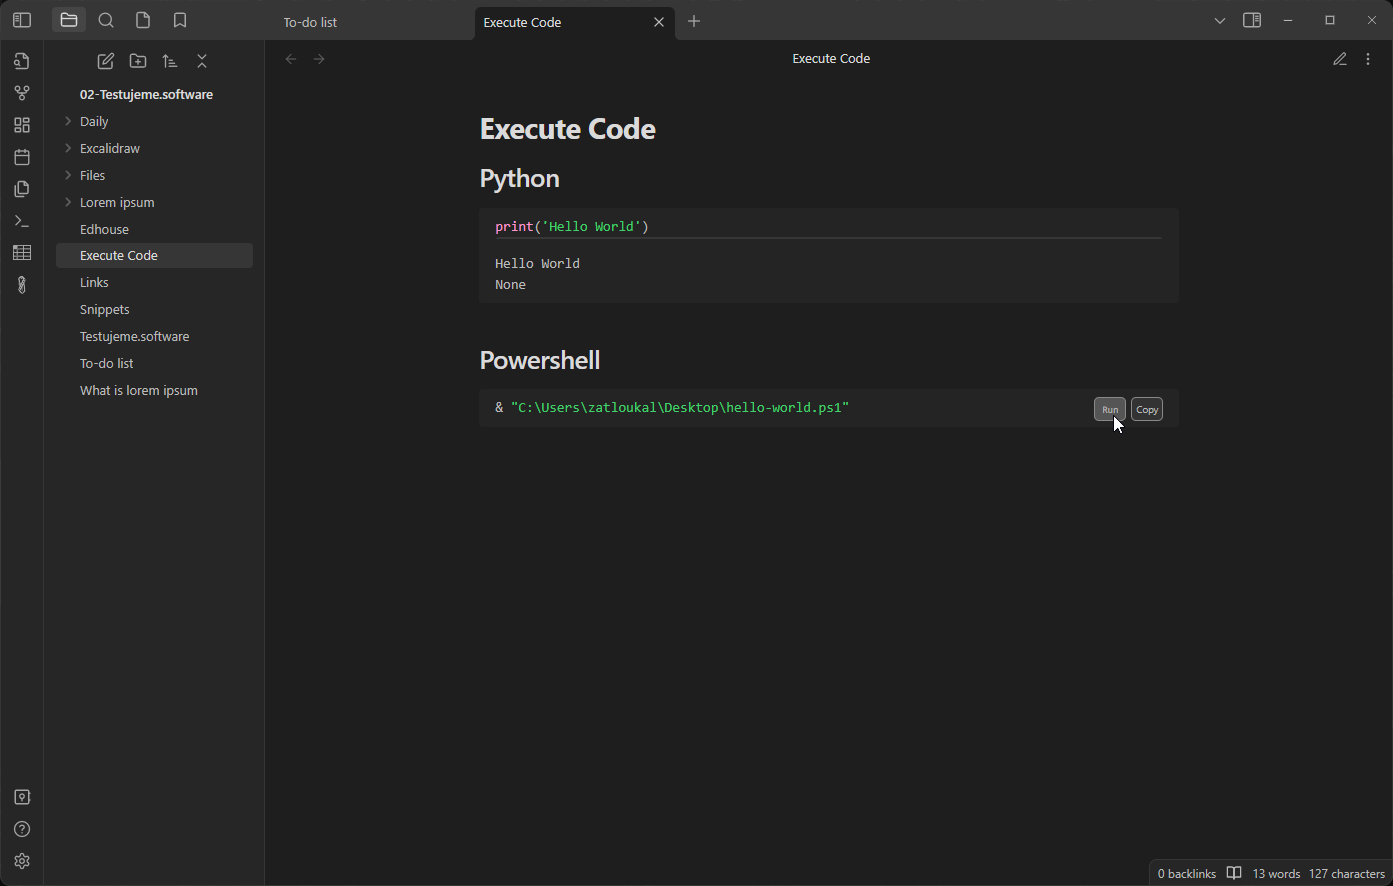The width and height of the screenshot is (1393, 886).
Task: Create a new note
Action: (x=105, y=61)
